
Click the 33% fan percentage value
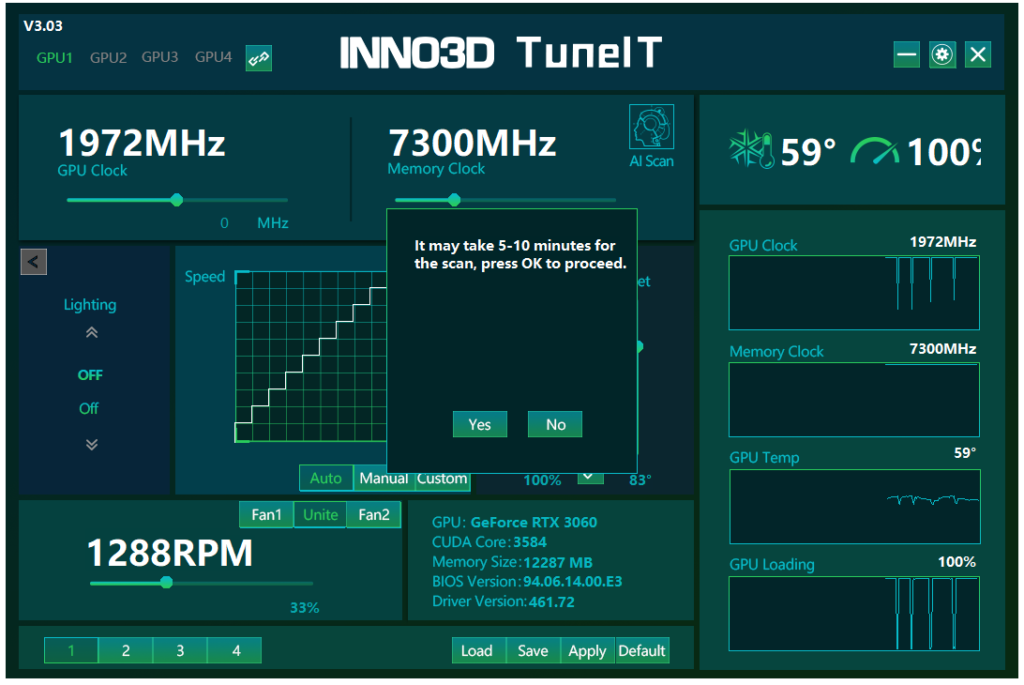click(x=304, y=608)
